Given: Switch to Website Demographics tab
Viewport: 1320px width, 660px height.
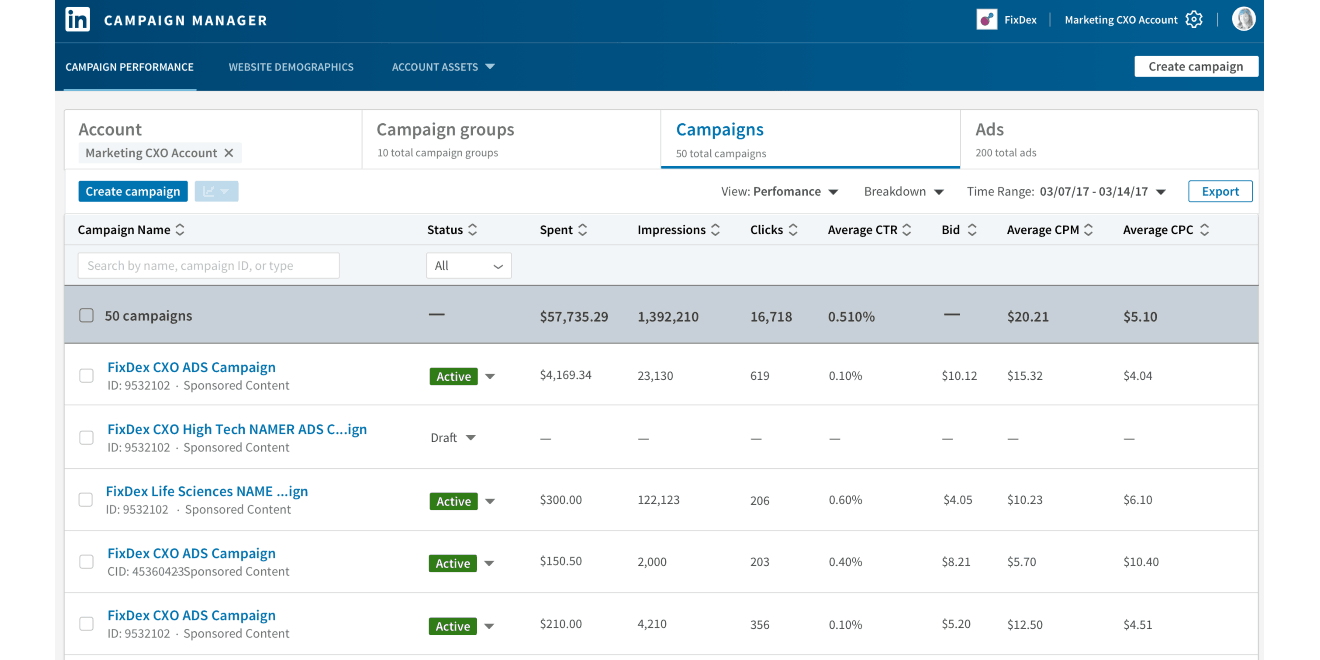Looking at the screenshot, I should pyautogui.click(x=291, y=67).
